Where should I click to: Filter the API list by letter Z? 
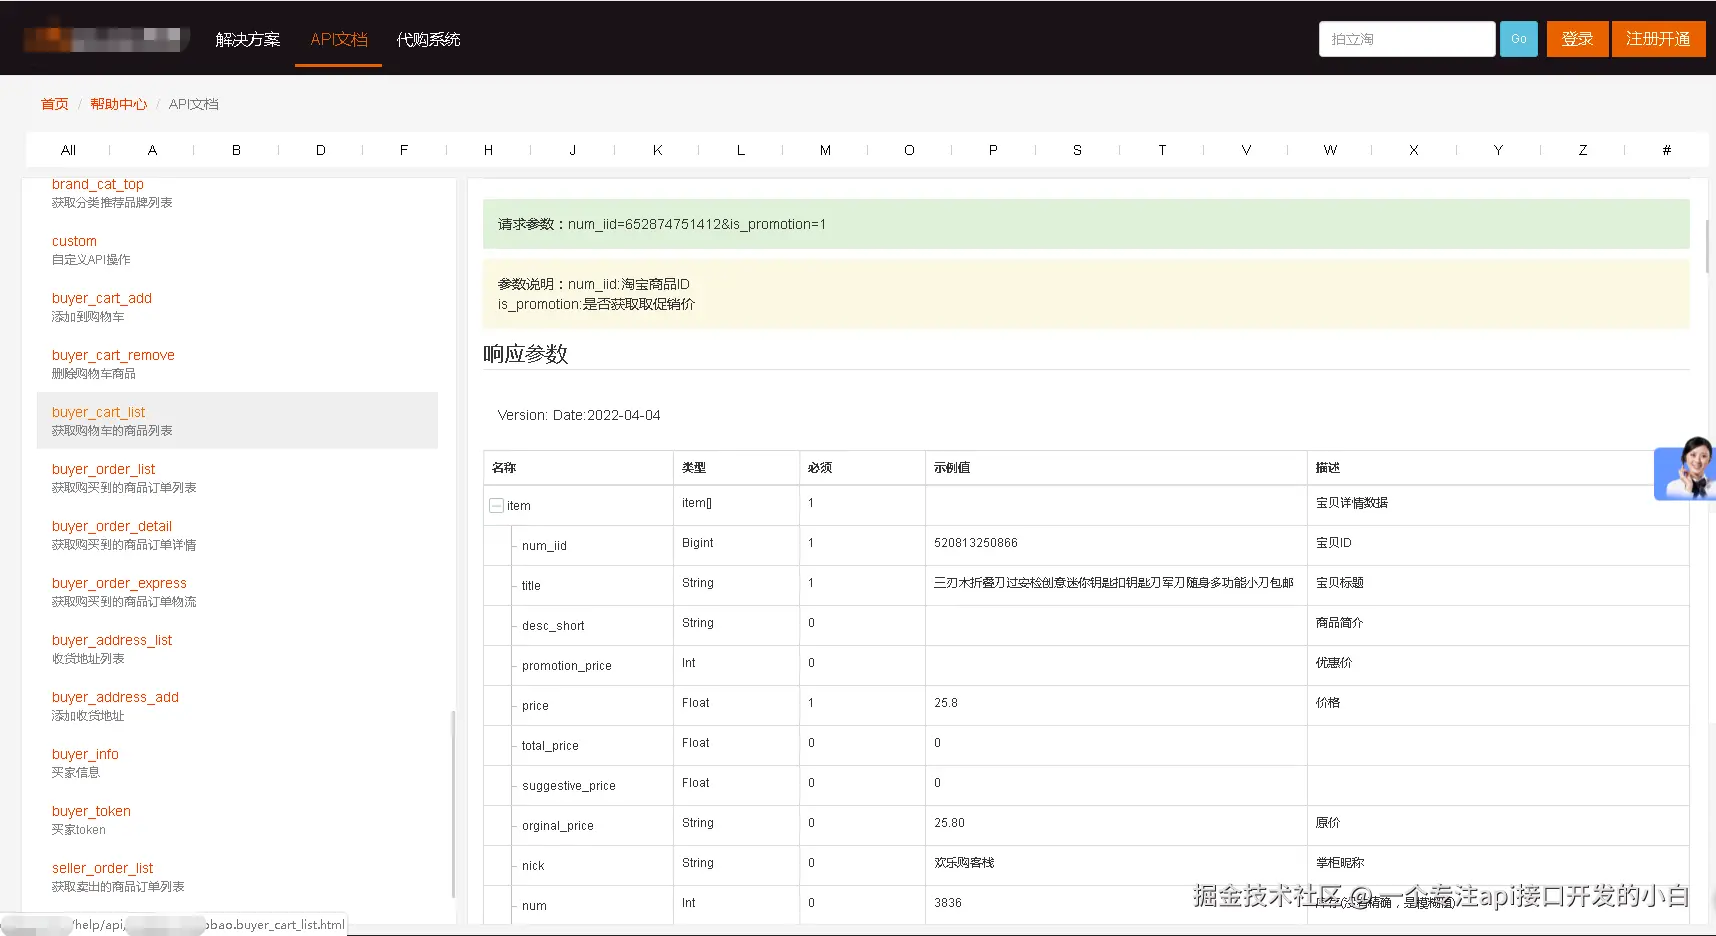pos(1583,150)
